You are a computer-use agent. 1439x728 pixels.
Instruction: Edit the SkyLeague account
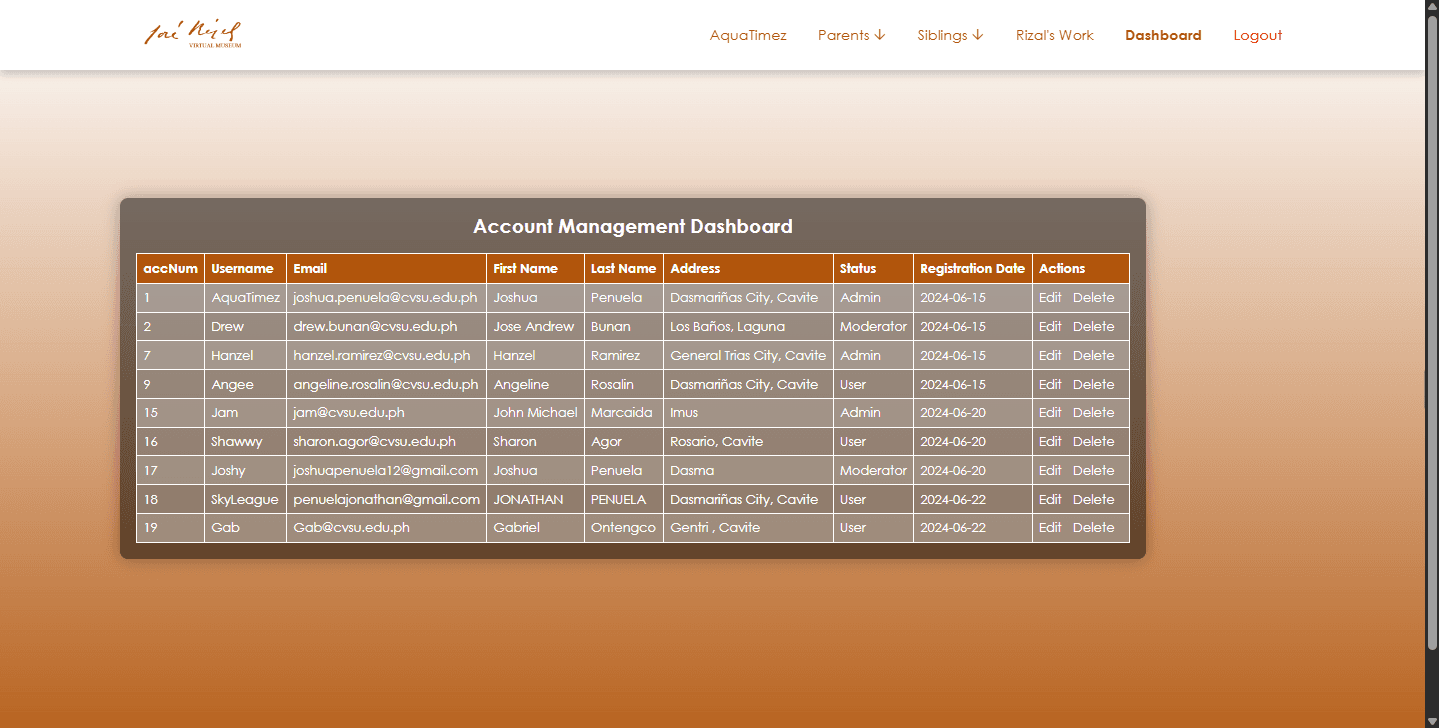coord(1050,499)
